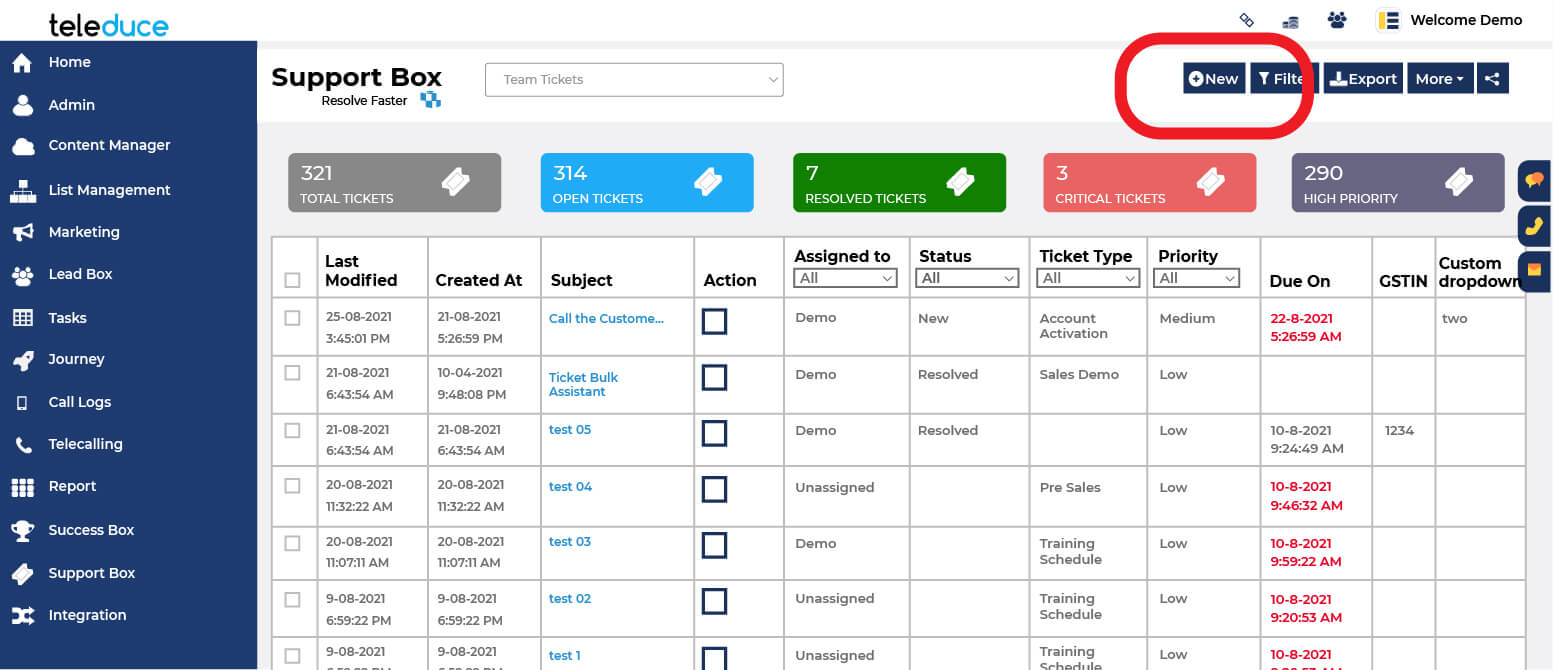Open the email panel
Viewport: 1553px width, 670px height.
[x=1534, y=271]
